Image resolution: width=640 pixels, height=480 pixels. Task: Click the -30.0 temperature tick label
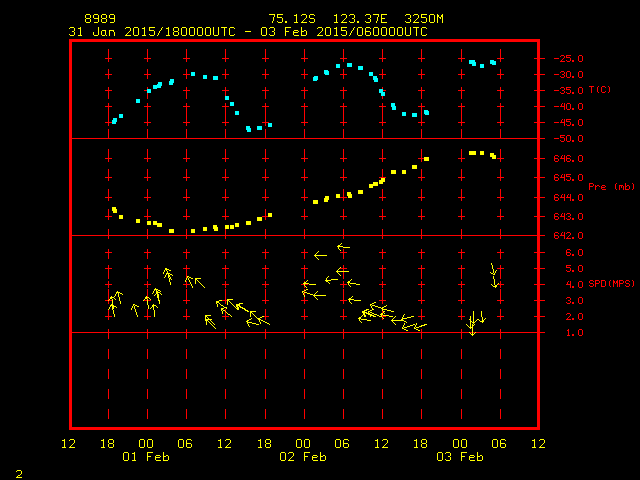point(569,75)
